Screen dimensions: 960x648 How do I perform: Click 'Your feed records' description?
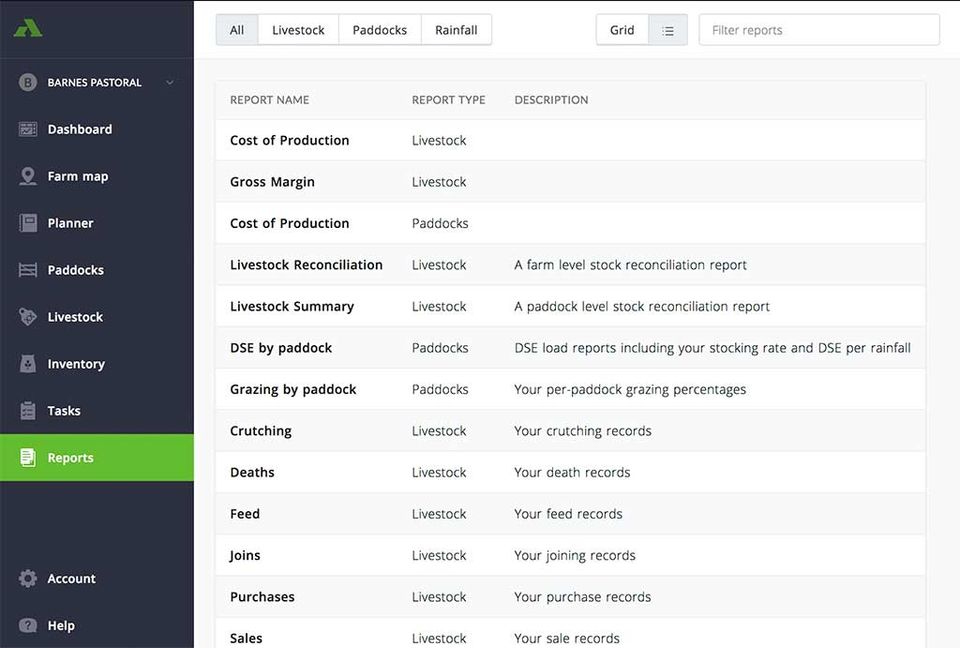pos(568,514)
